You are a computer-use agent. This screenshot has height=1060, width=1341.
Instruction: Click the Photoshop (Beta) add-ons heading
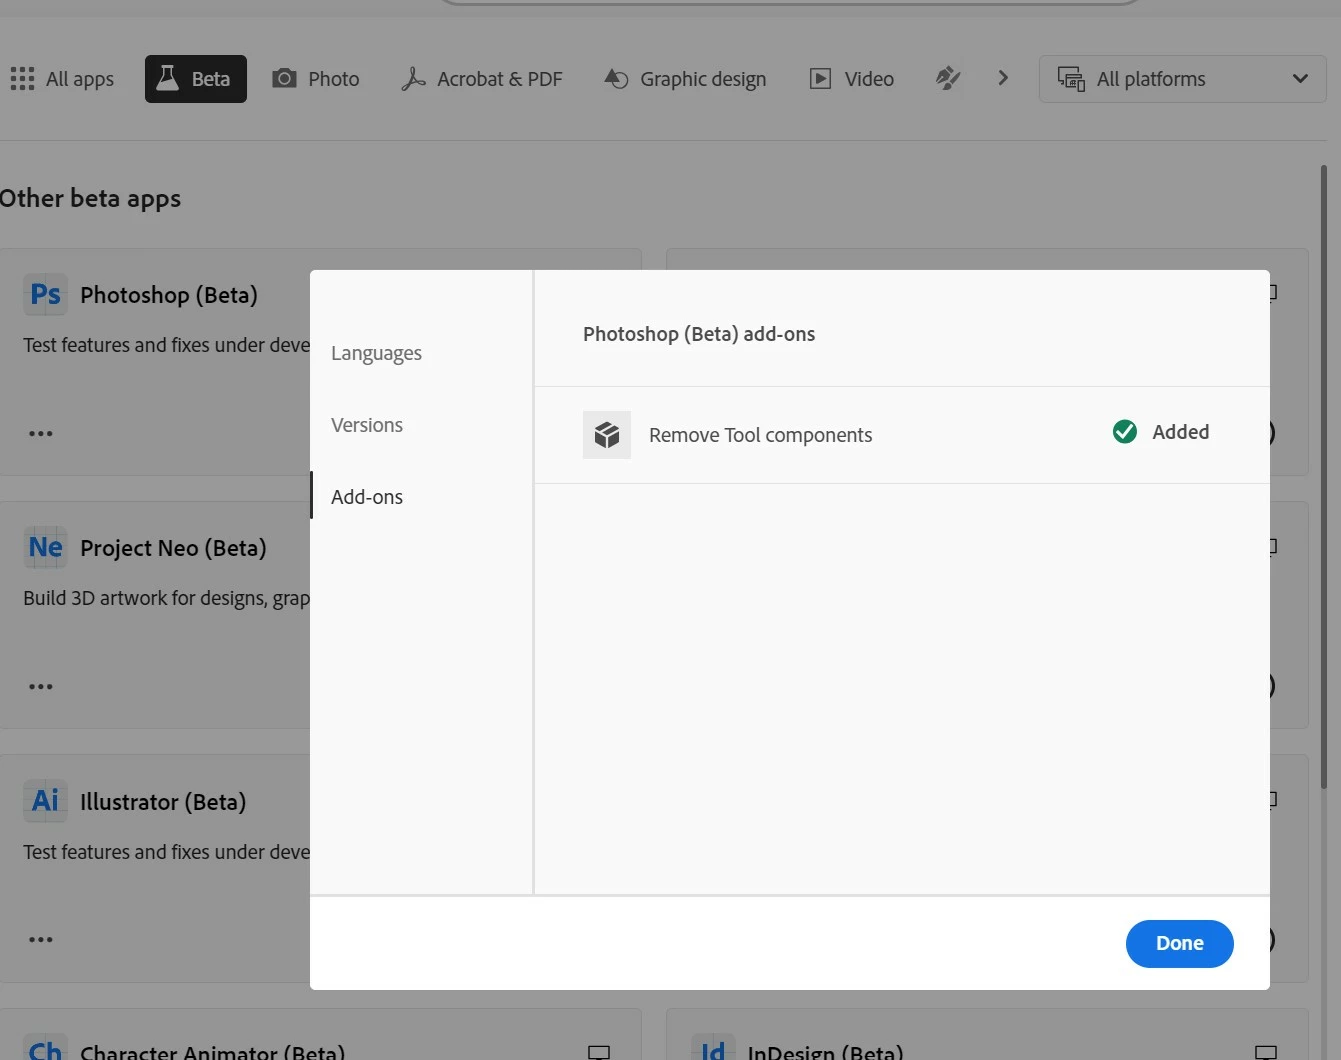(x=699, y=334)
